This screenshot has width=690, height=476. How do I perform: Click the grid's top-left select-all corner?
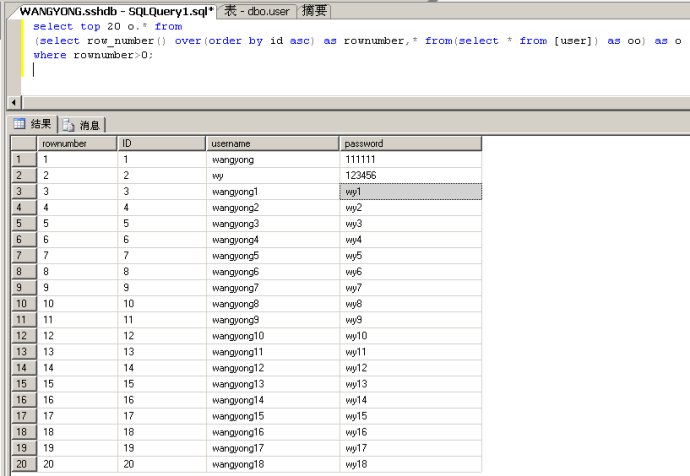22,143
